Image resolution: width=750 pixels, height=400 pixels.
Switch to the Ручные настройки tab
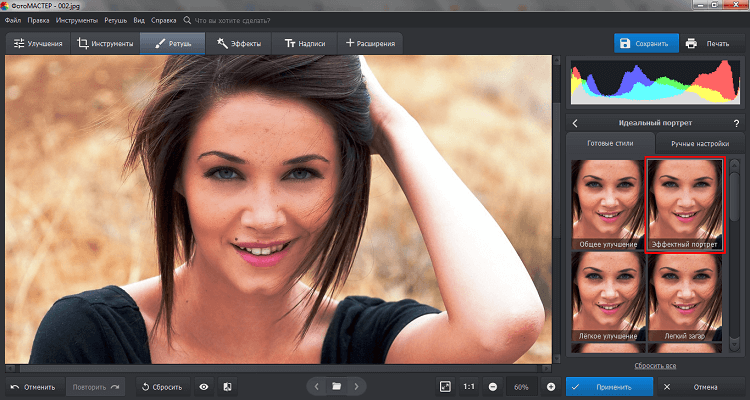(700, 144)
